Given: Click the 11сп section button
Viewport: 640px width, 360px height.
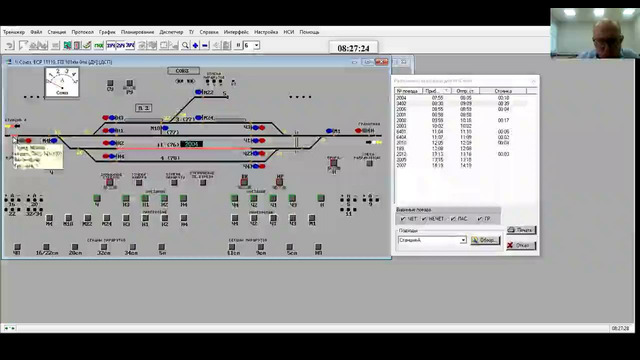Looking at the screenshot, I should pos(232,247).
